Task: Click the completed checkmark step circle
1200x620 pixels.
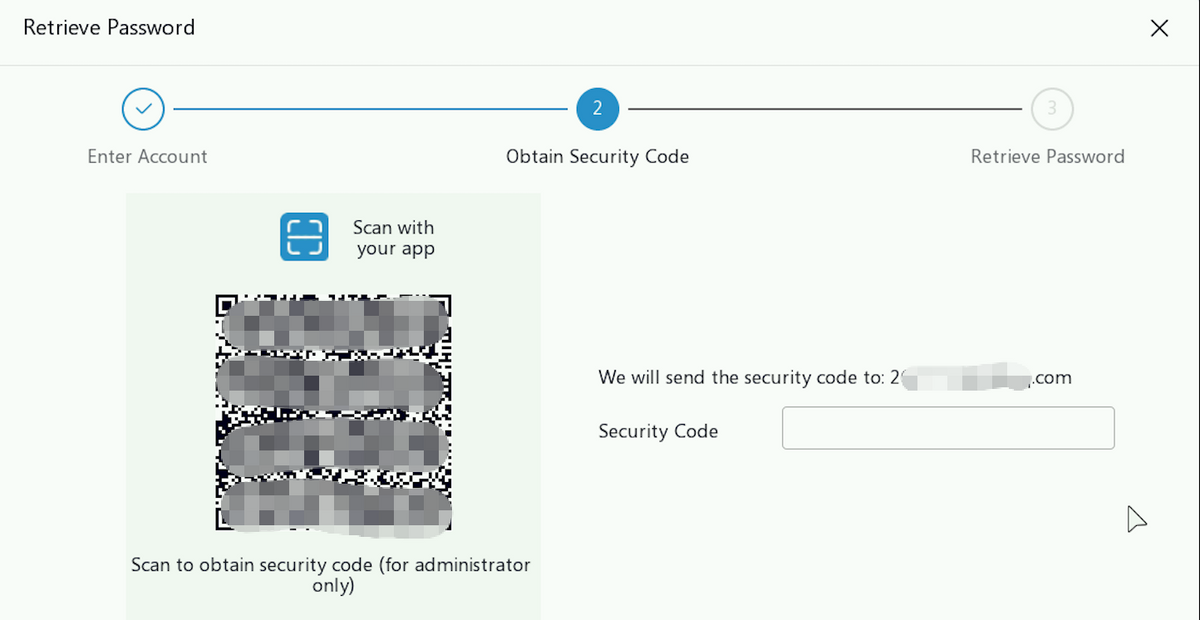Action: pyautogui.click(x=143, y=109)
